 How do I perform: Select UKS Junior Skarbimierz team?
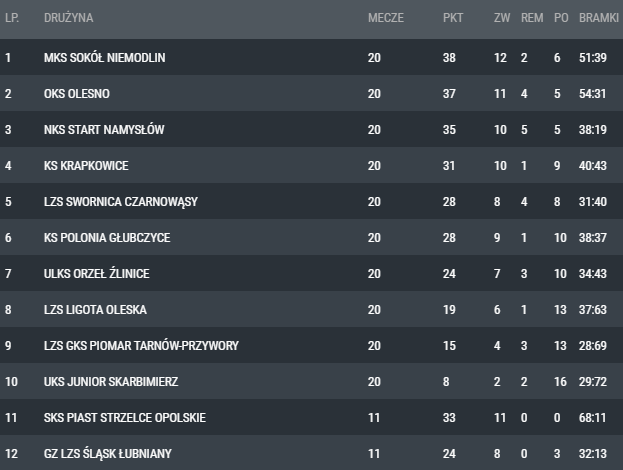coord(111,381)
